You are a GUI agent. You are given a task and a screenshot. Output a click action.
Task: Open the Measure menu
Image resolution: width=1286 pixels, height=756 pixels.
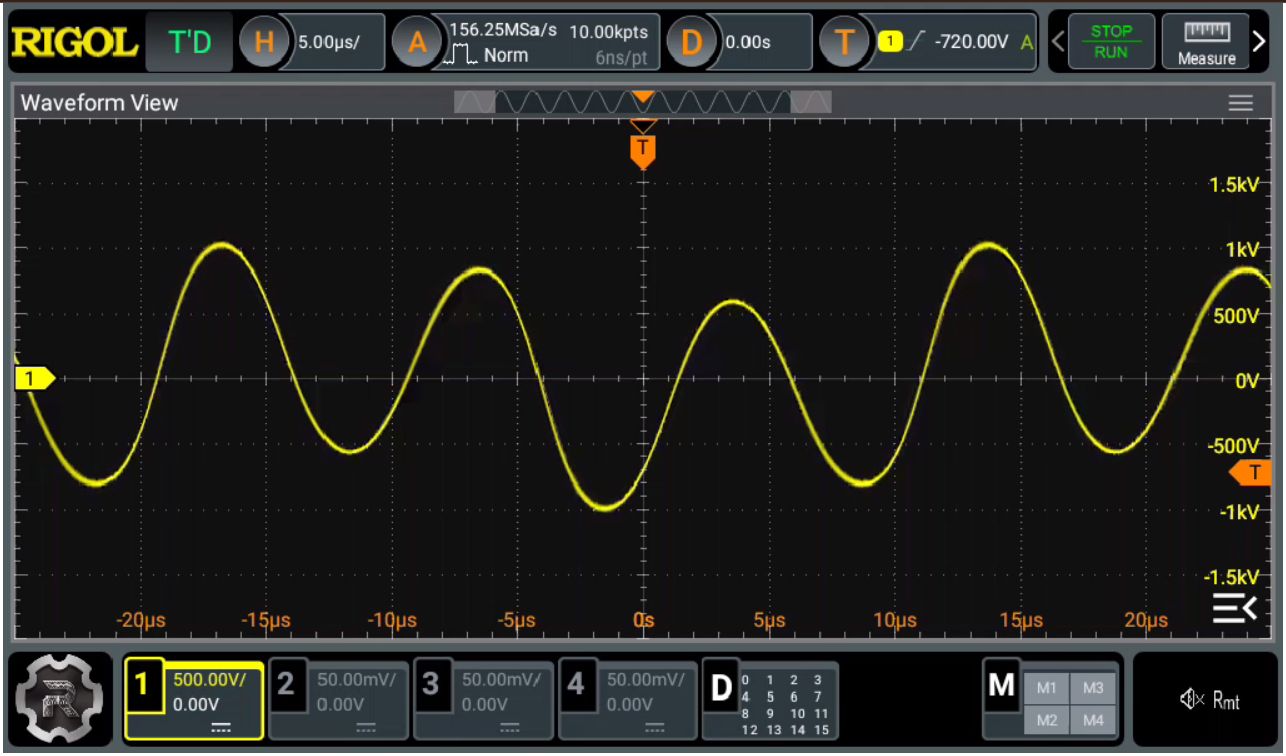click(x=1206, y=42)
